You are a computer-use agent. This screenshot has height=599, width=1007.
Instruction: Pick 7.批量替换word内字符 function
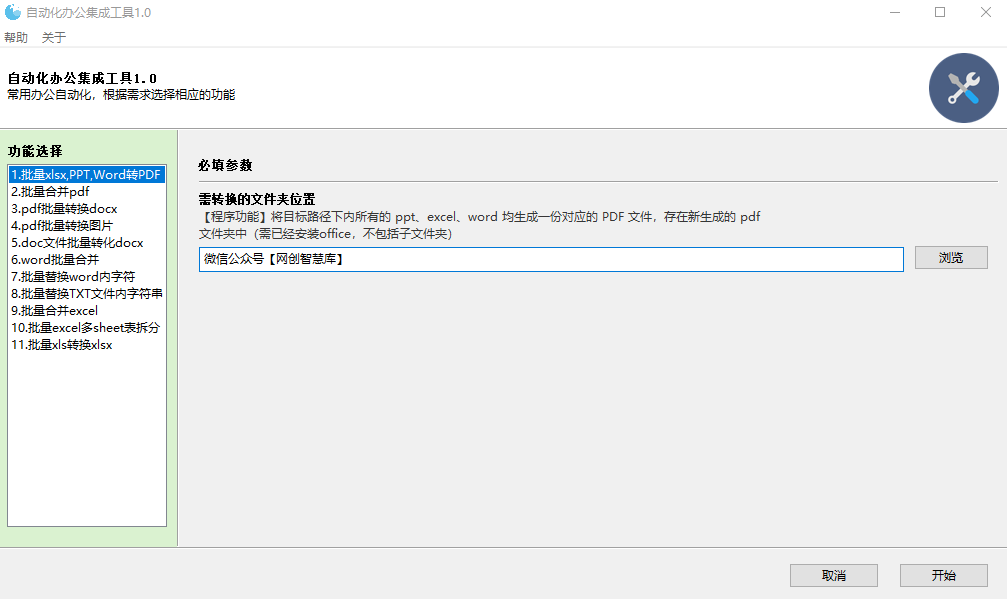tap(87, 277)
